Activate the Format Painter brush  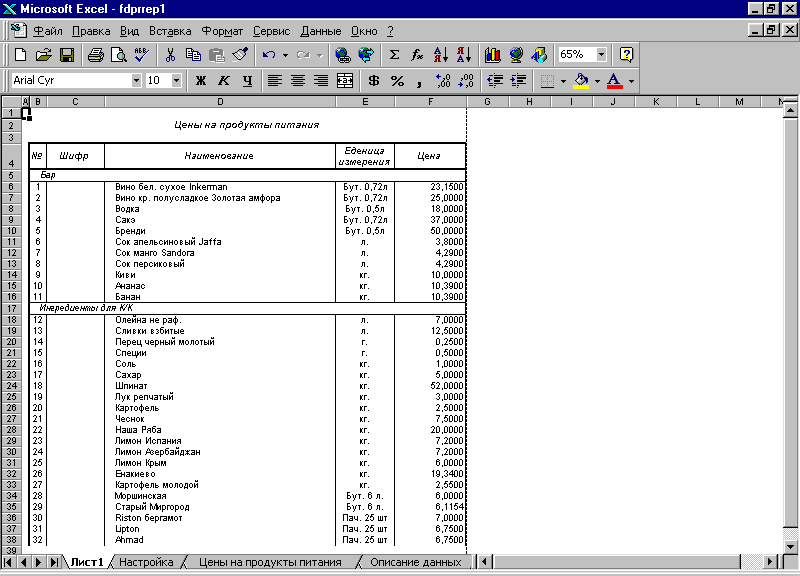pos(240,55)
